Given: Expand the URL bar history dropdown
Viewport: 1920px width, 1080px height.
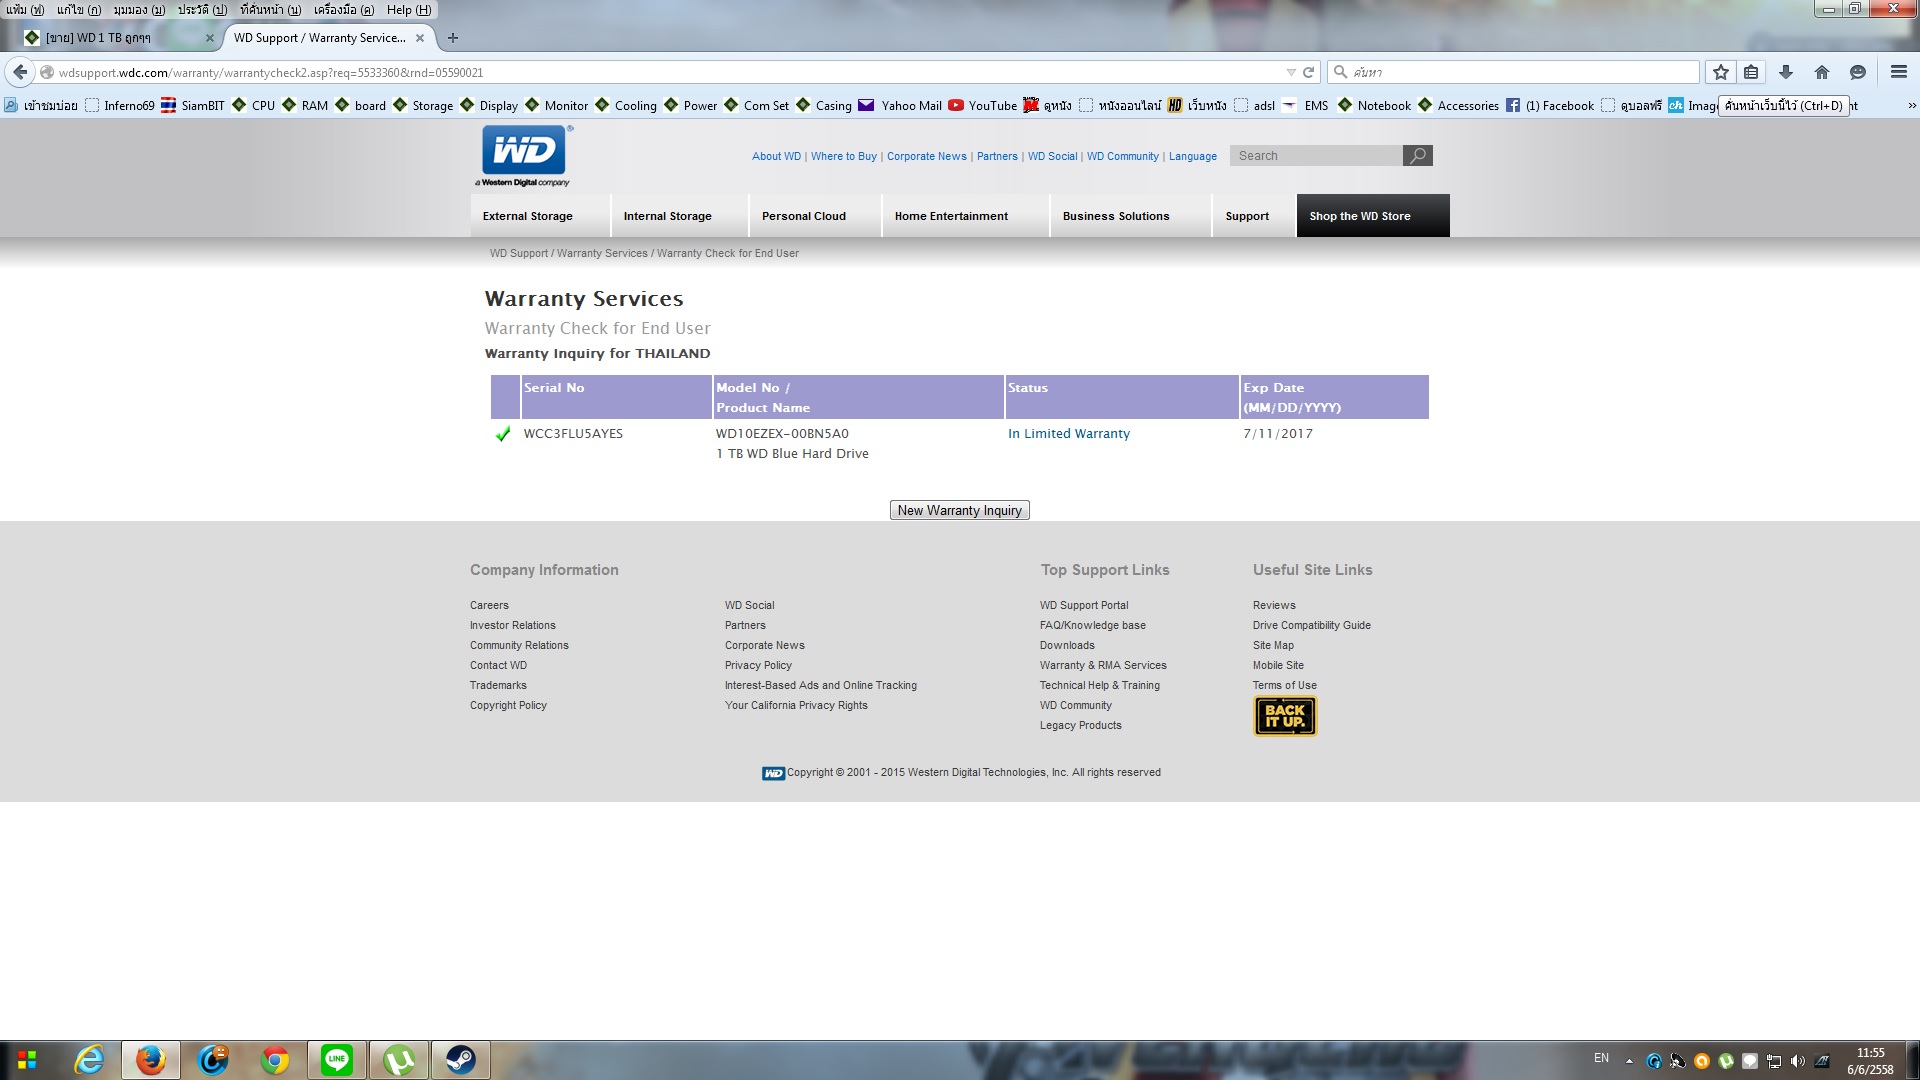Looking at the screenshot, I should pyautogui.click(x=1290, y=72).
